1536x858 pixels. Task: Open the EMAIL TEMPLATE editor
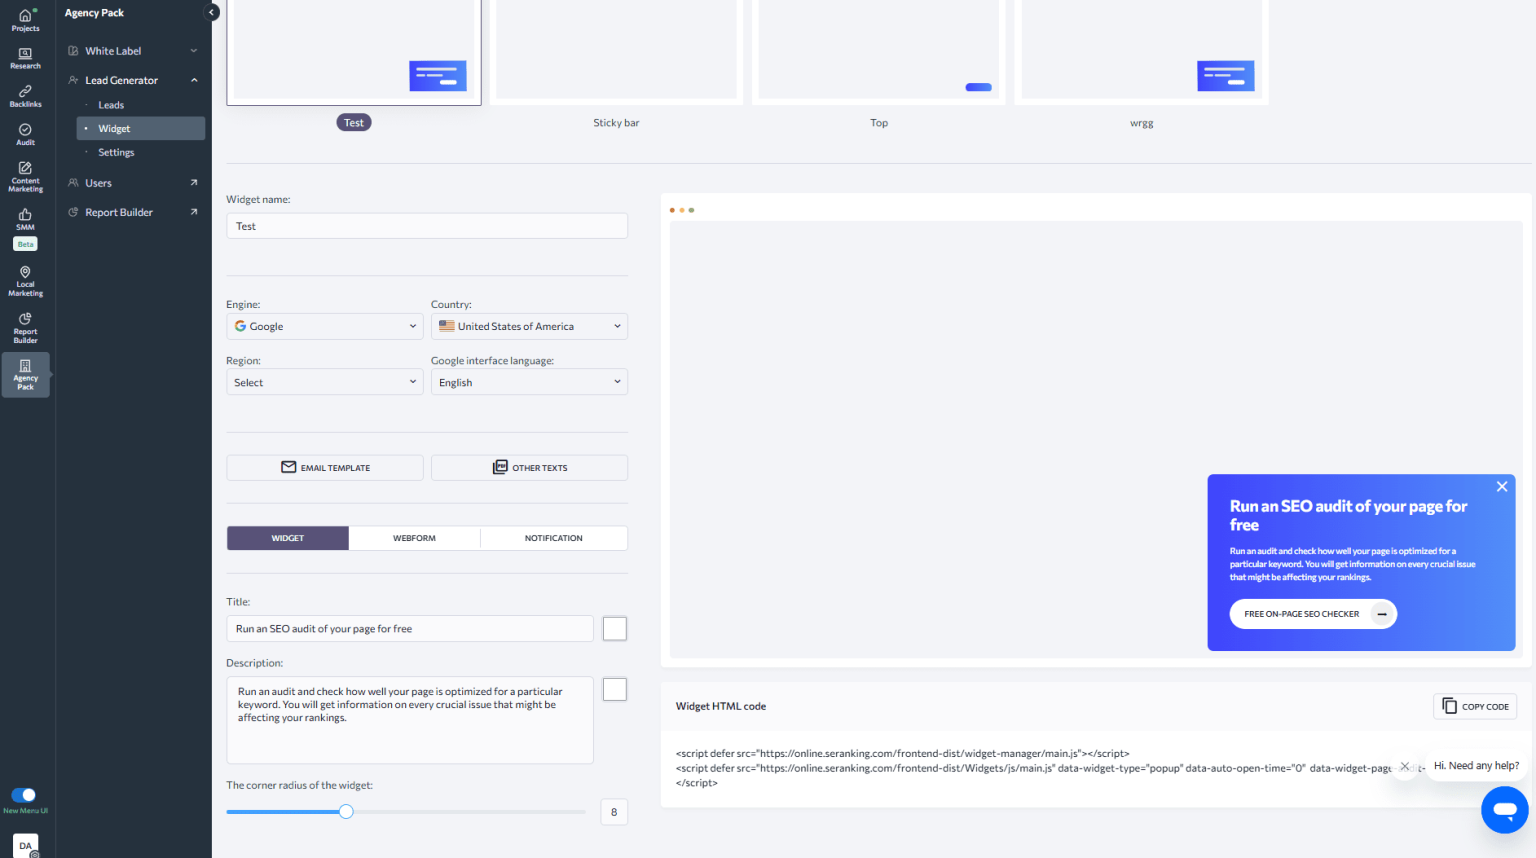(x=324, y=467)
